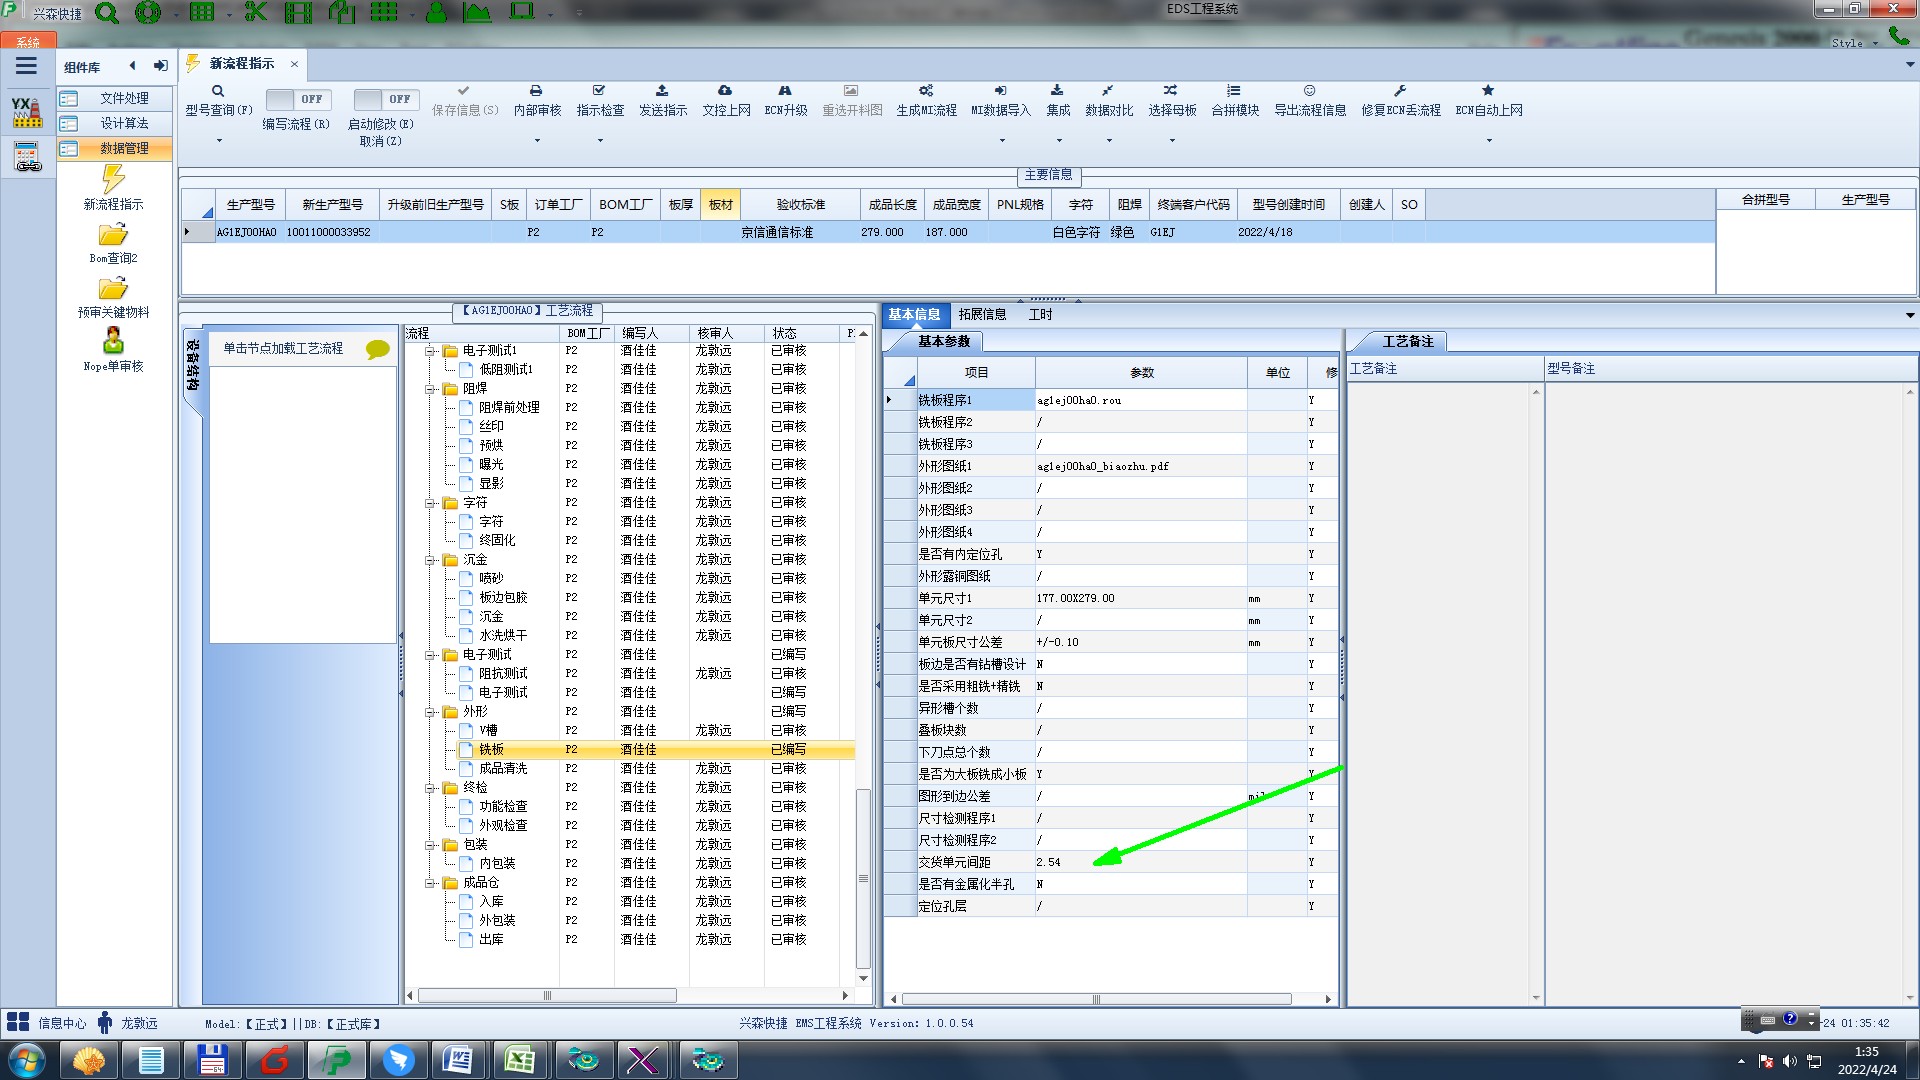Click the 生成MI流程 gears icon
Screen dimensions: 1920x1080
(x=926, y=91)
